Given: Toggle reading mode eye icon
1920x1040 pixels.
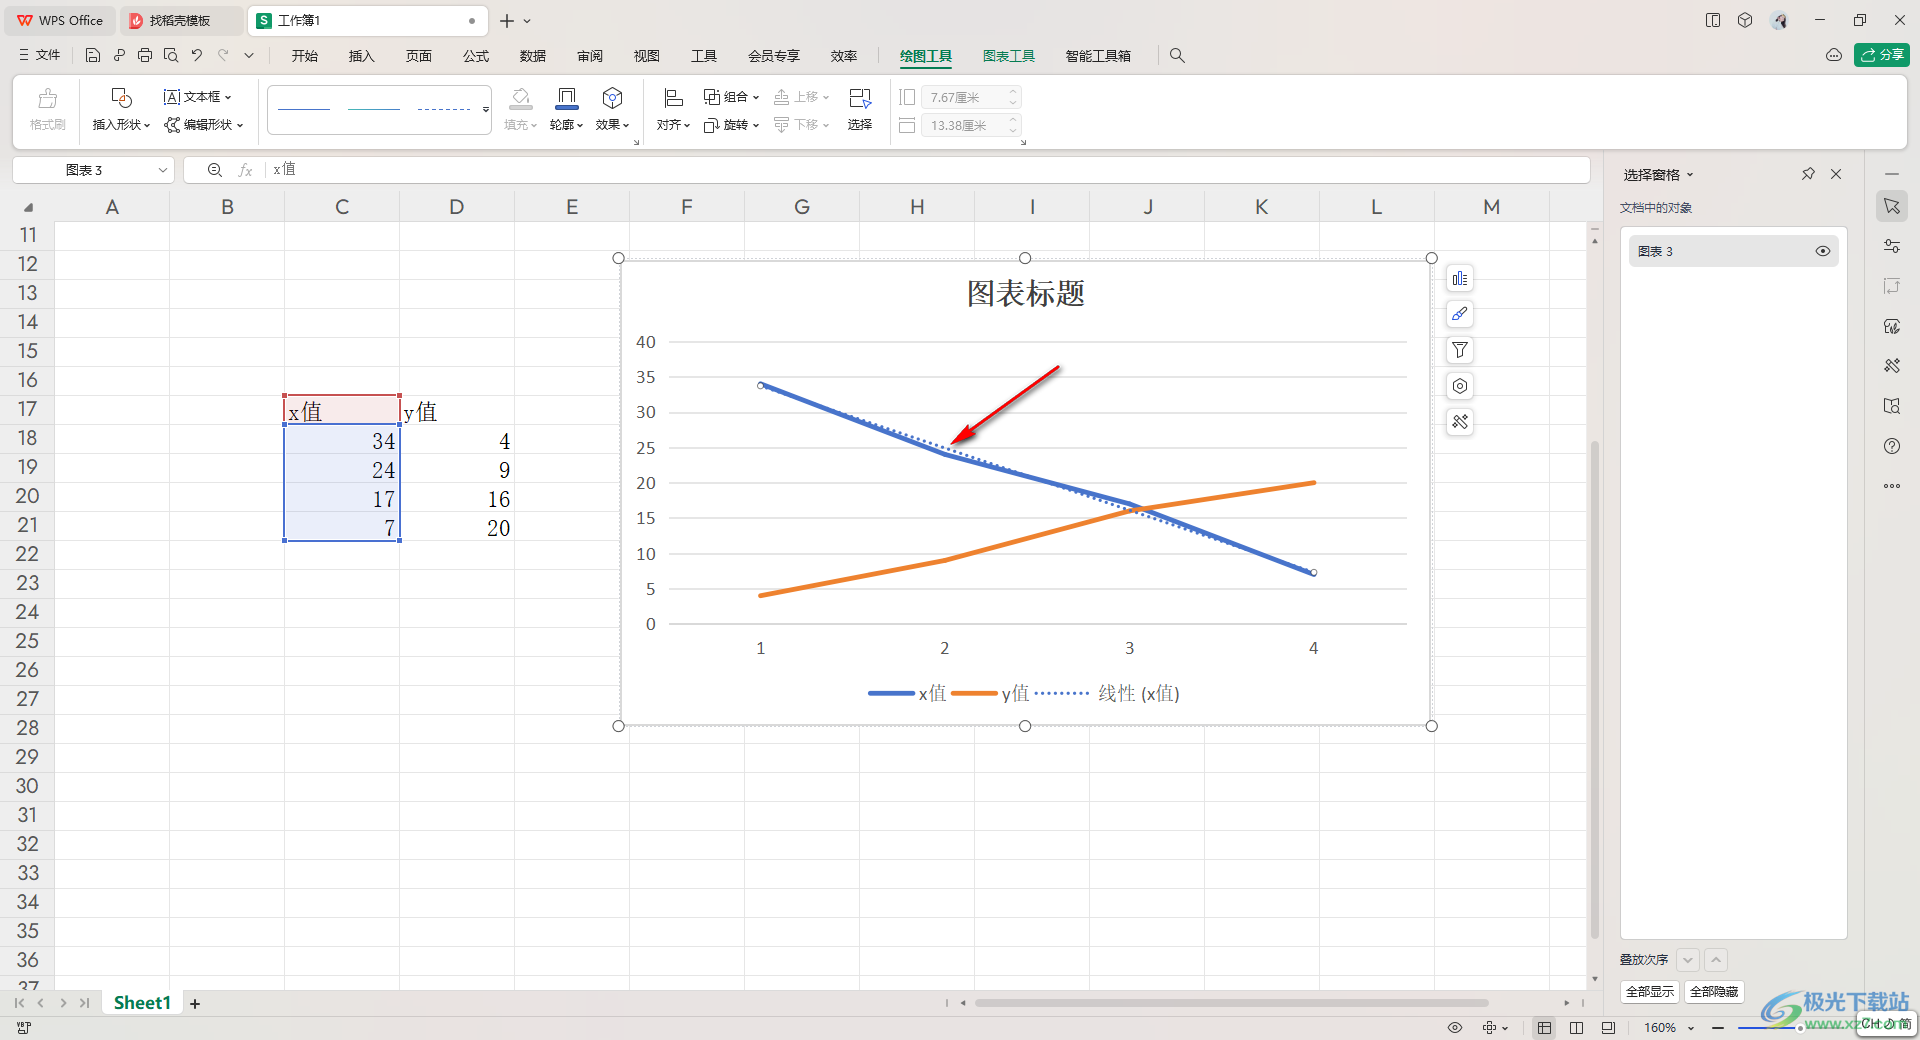Looking at the screenshot, I should point(1455,1028).
